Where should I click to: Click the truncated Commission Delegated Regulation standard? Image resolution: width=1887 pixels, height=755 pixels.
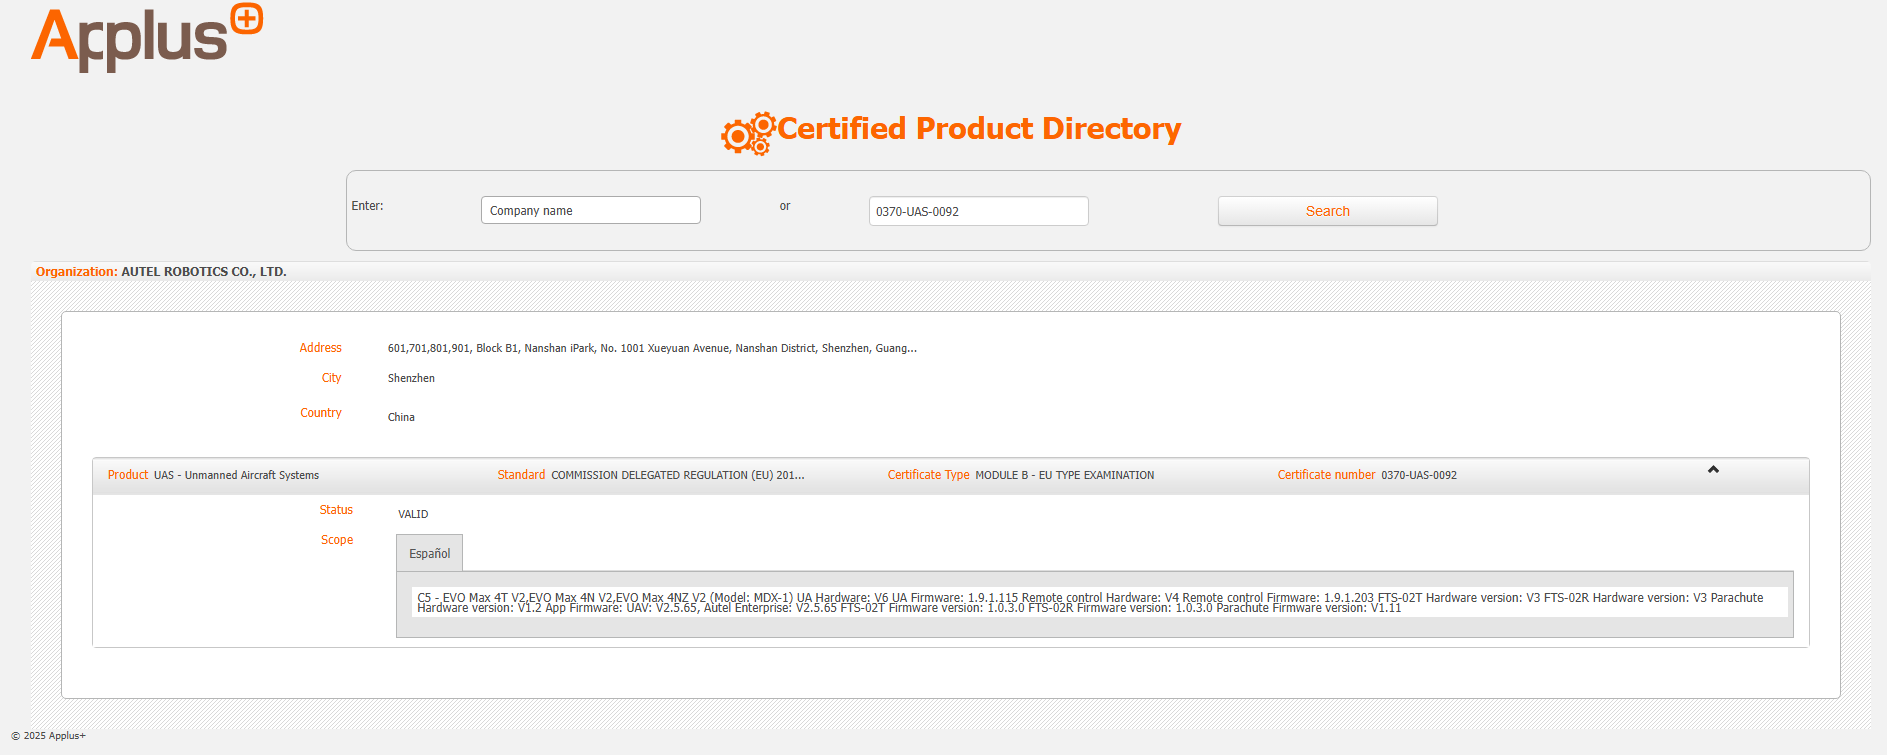(677, 476)
